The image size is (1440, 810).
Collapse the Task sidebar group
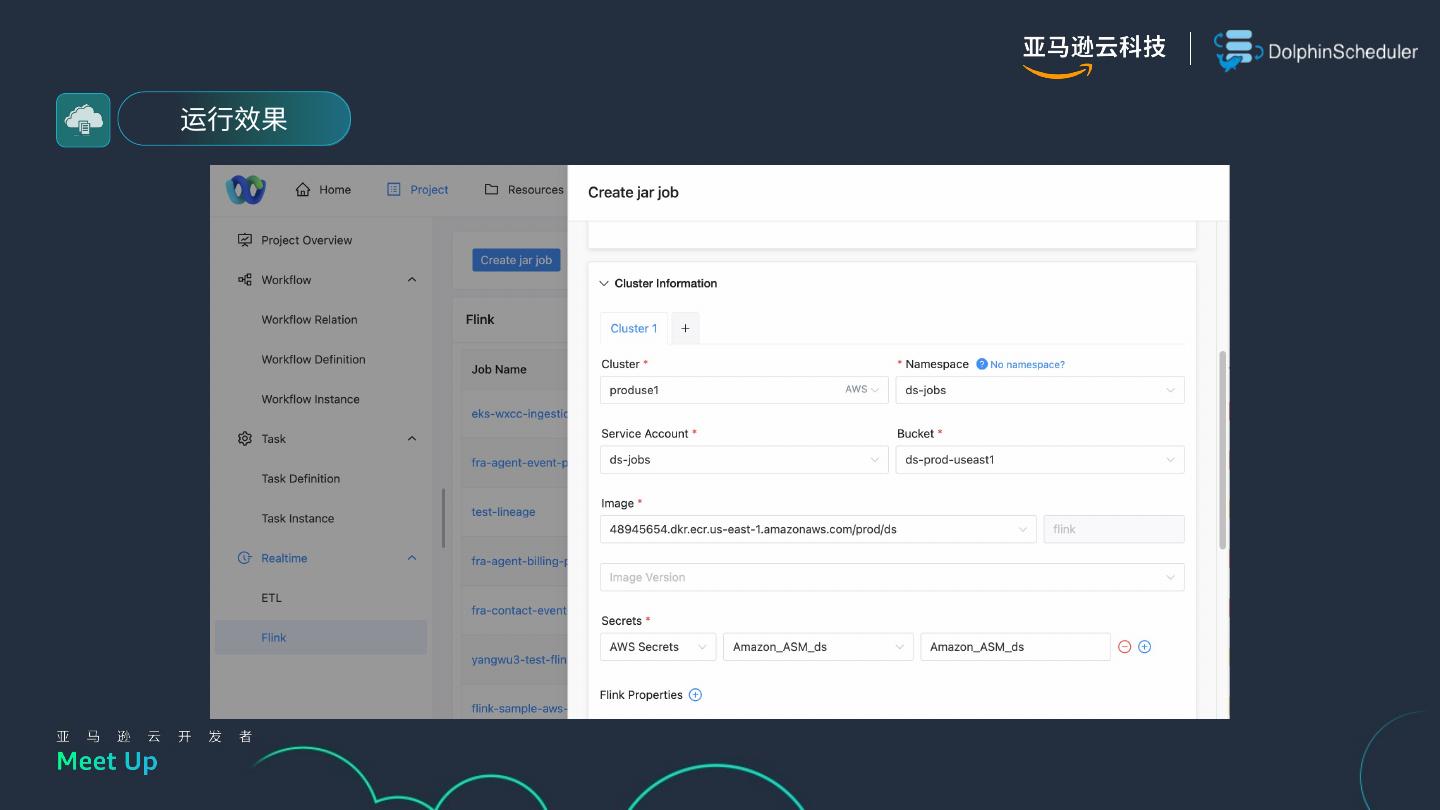412,439
